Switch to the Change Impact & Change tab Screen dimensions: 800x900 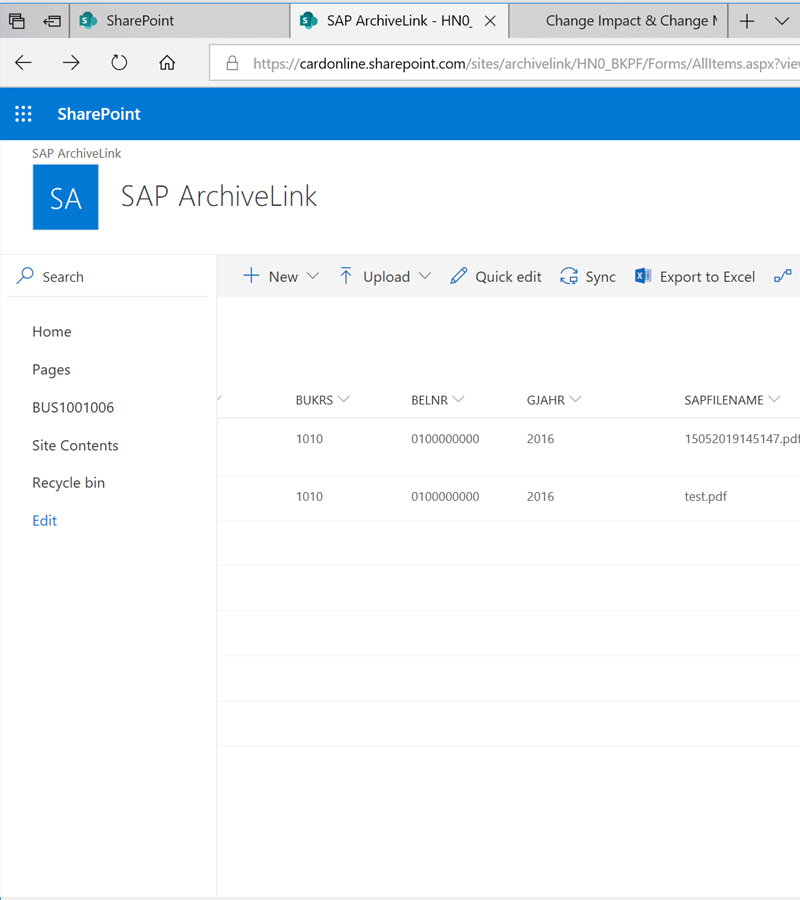[618, 21]
